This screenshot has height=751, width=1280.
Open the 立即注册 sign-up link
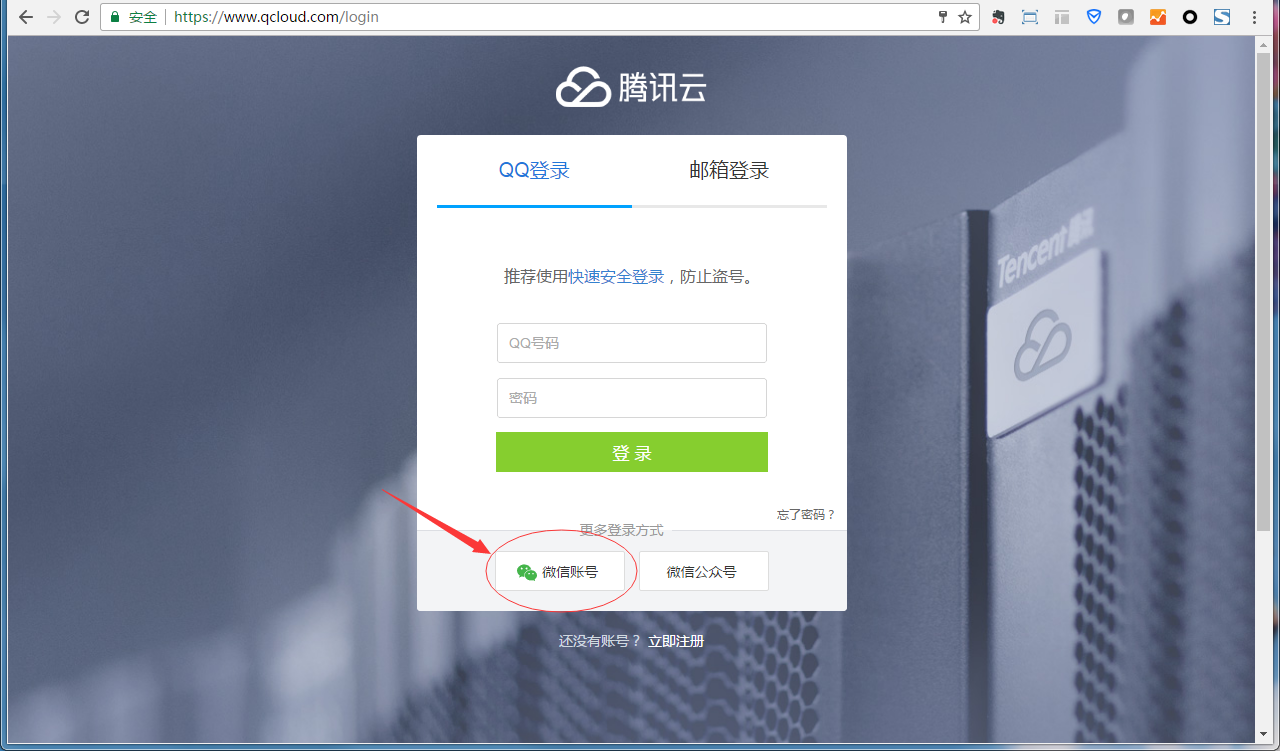pyautogui.click(x=676, y=641)
